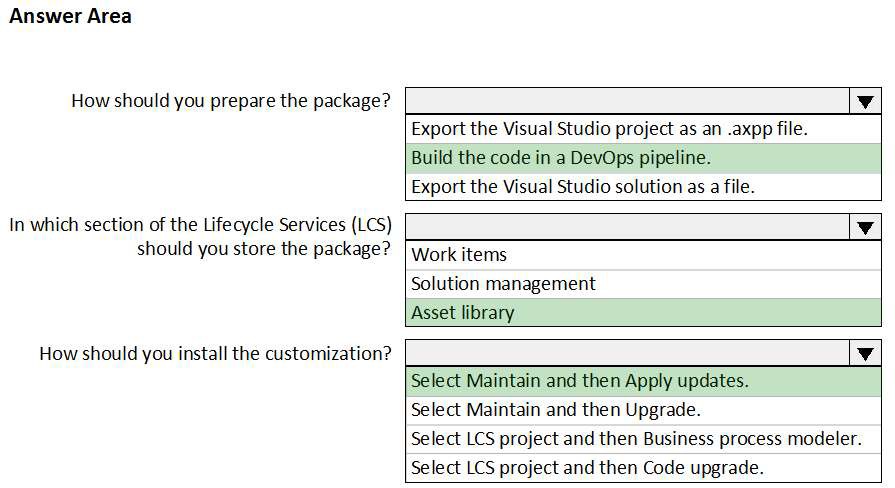Viewport: 895px width, 488px height.
Task: Click the install customization combo box field
Action: coord(627,353)
